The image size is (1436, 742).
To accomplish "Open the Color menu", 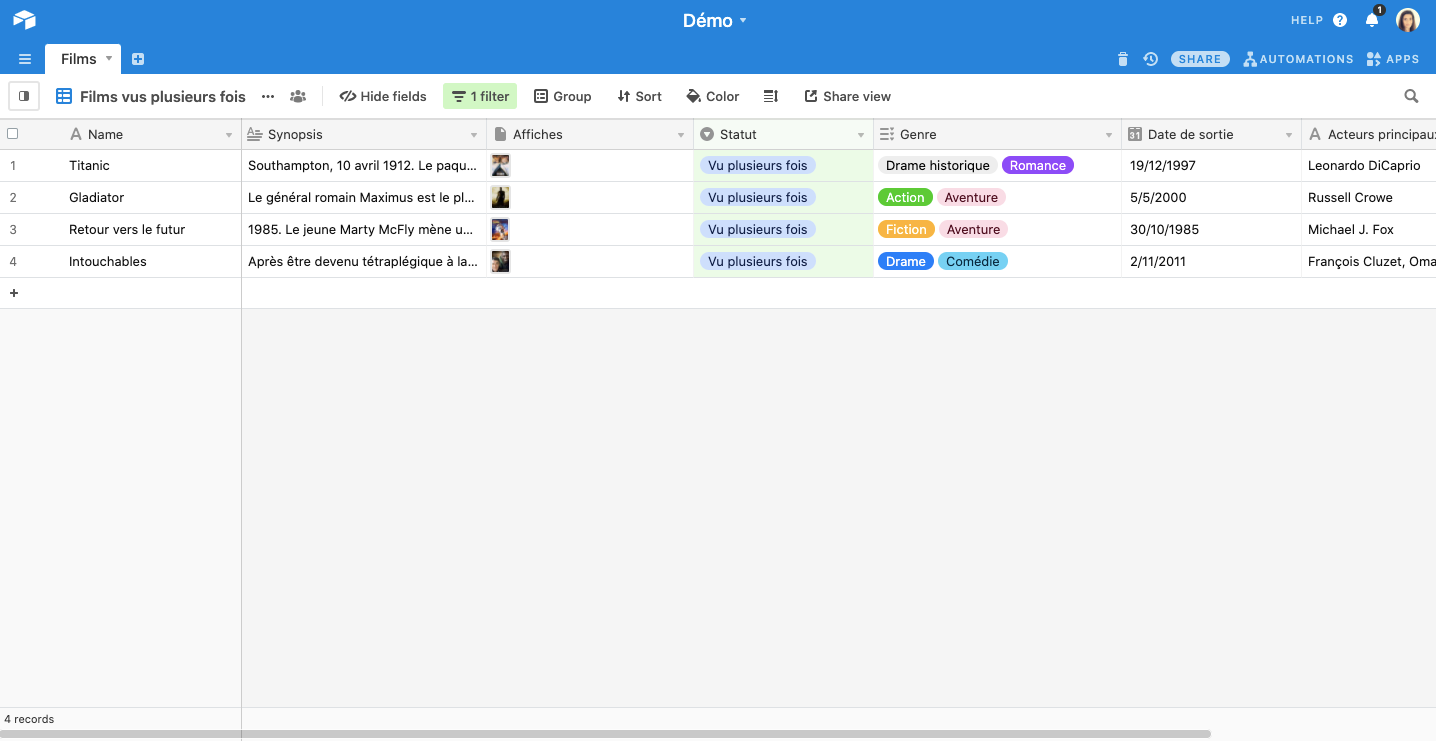I will [x=713, y=96].
